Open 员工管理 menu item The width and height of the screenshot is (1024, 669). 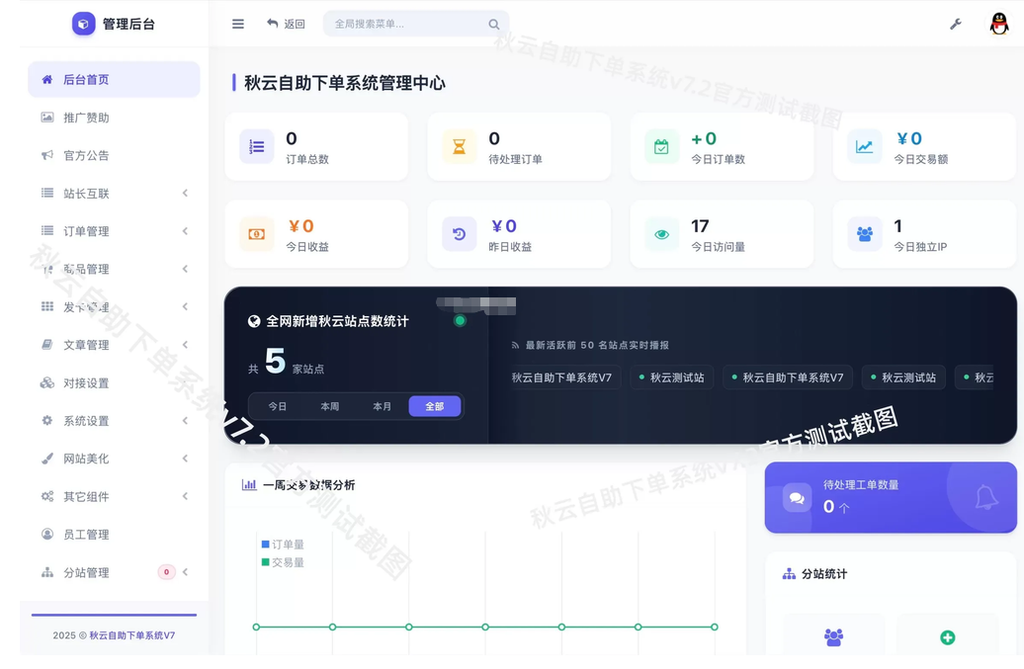coord(114,534)
